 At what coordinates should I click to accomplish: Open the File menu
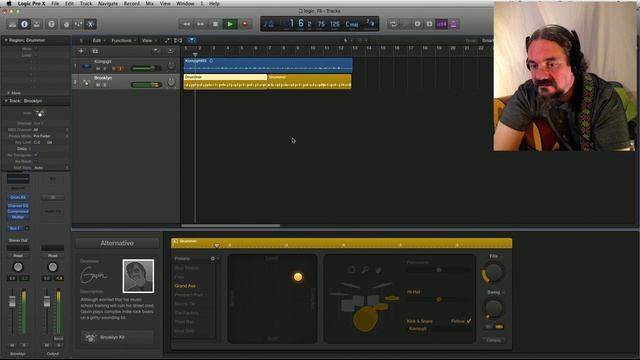[x=55, y=3]
